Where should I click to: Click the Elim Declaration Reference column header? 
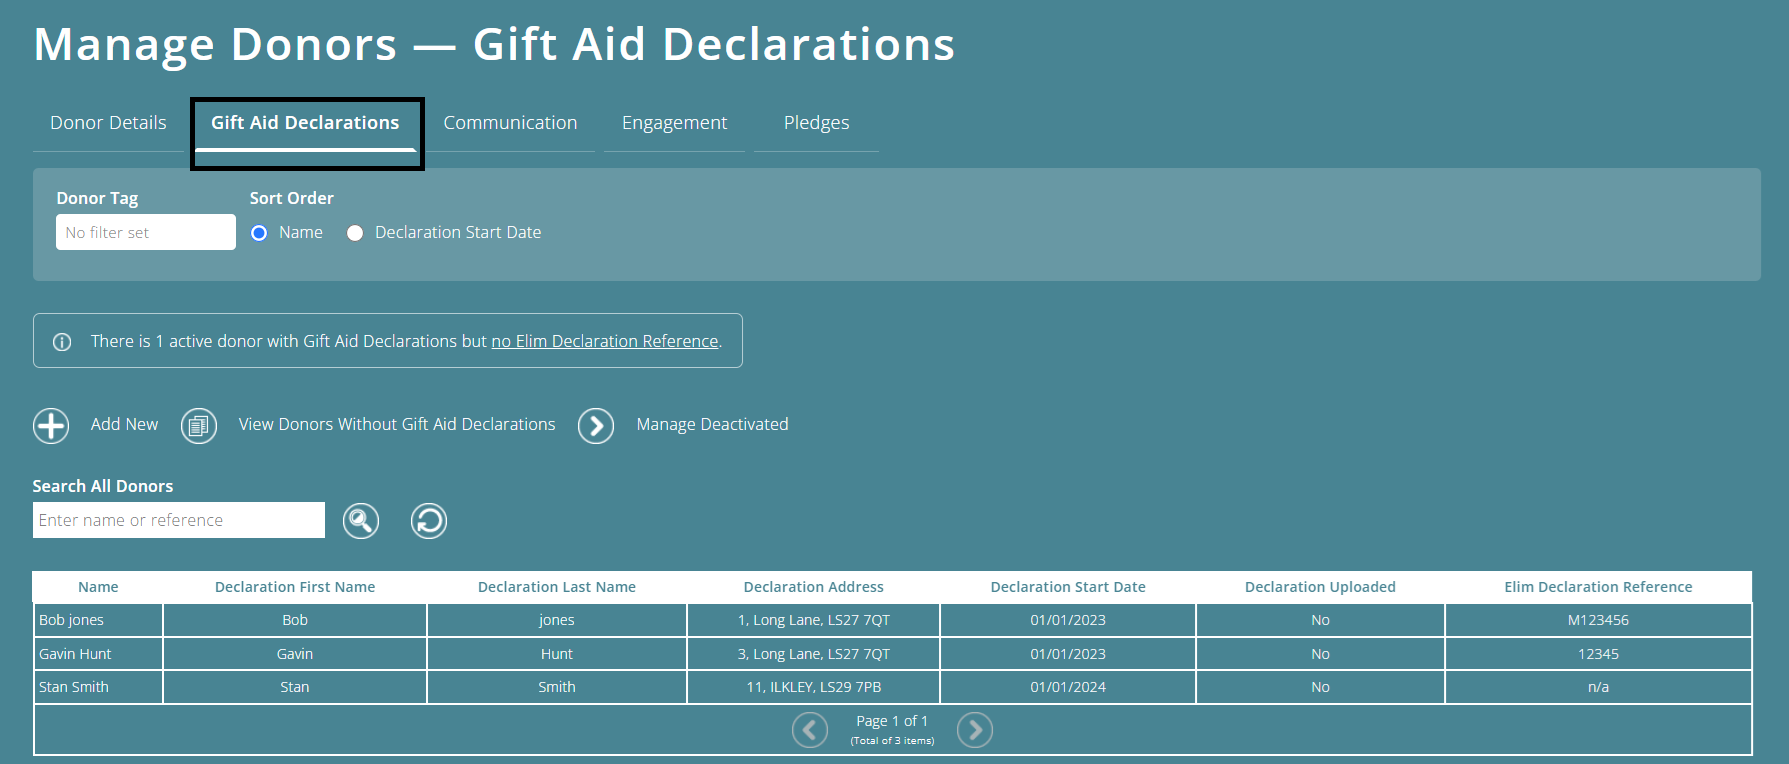coord(1598,587)
